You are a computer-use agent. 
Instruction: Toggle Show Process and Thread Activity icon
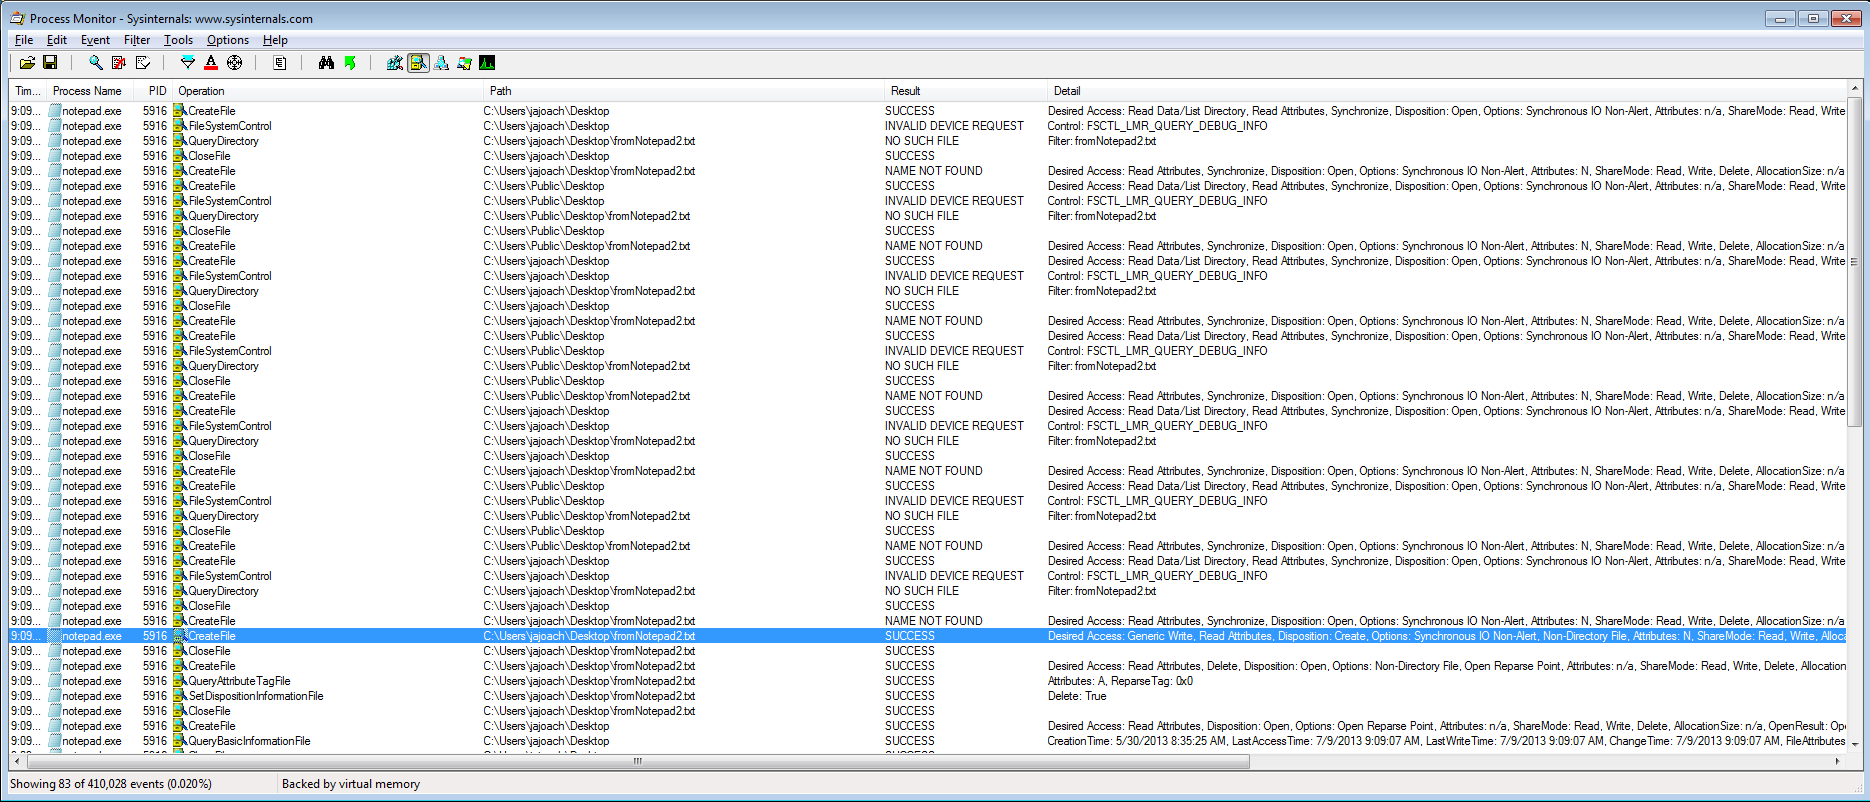(x=464, y=63)
